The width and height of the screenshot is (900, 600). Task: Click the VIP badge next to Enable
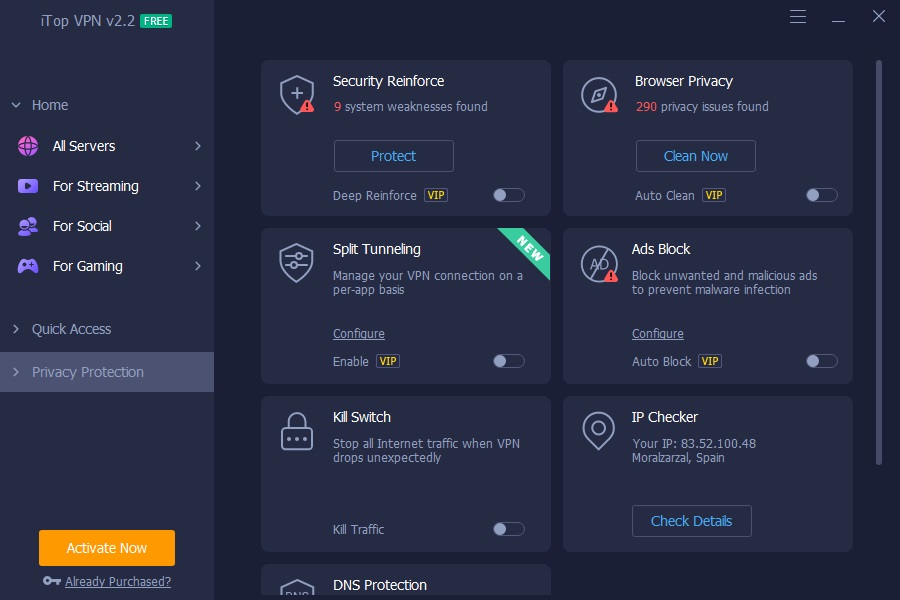(x=387, y=361)
